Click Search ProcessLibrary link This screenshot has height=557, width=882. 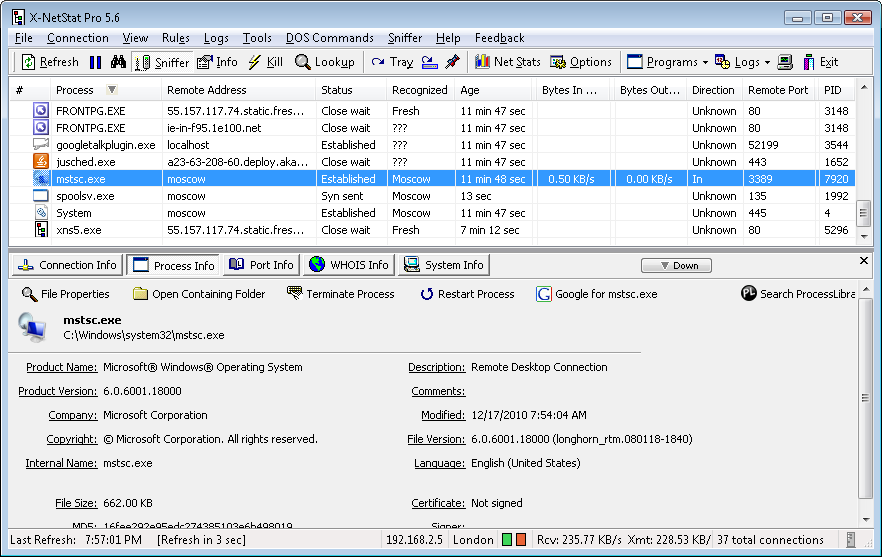click(798, 294)
